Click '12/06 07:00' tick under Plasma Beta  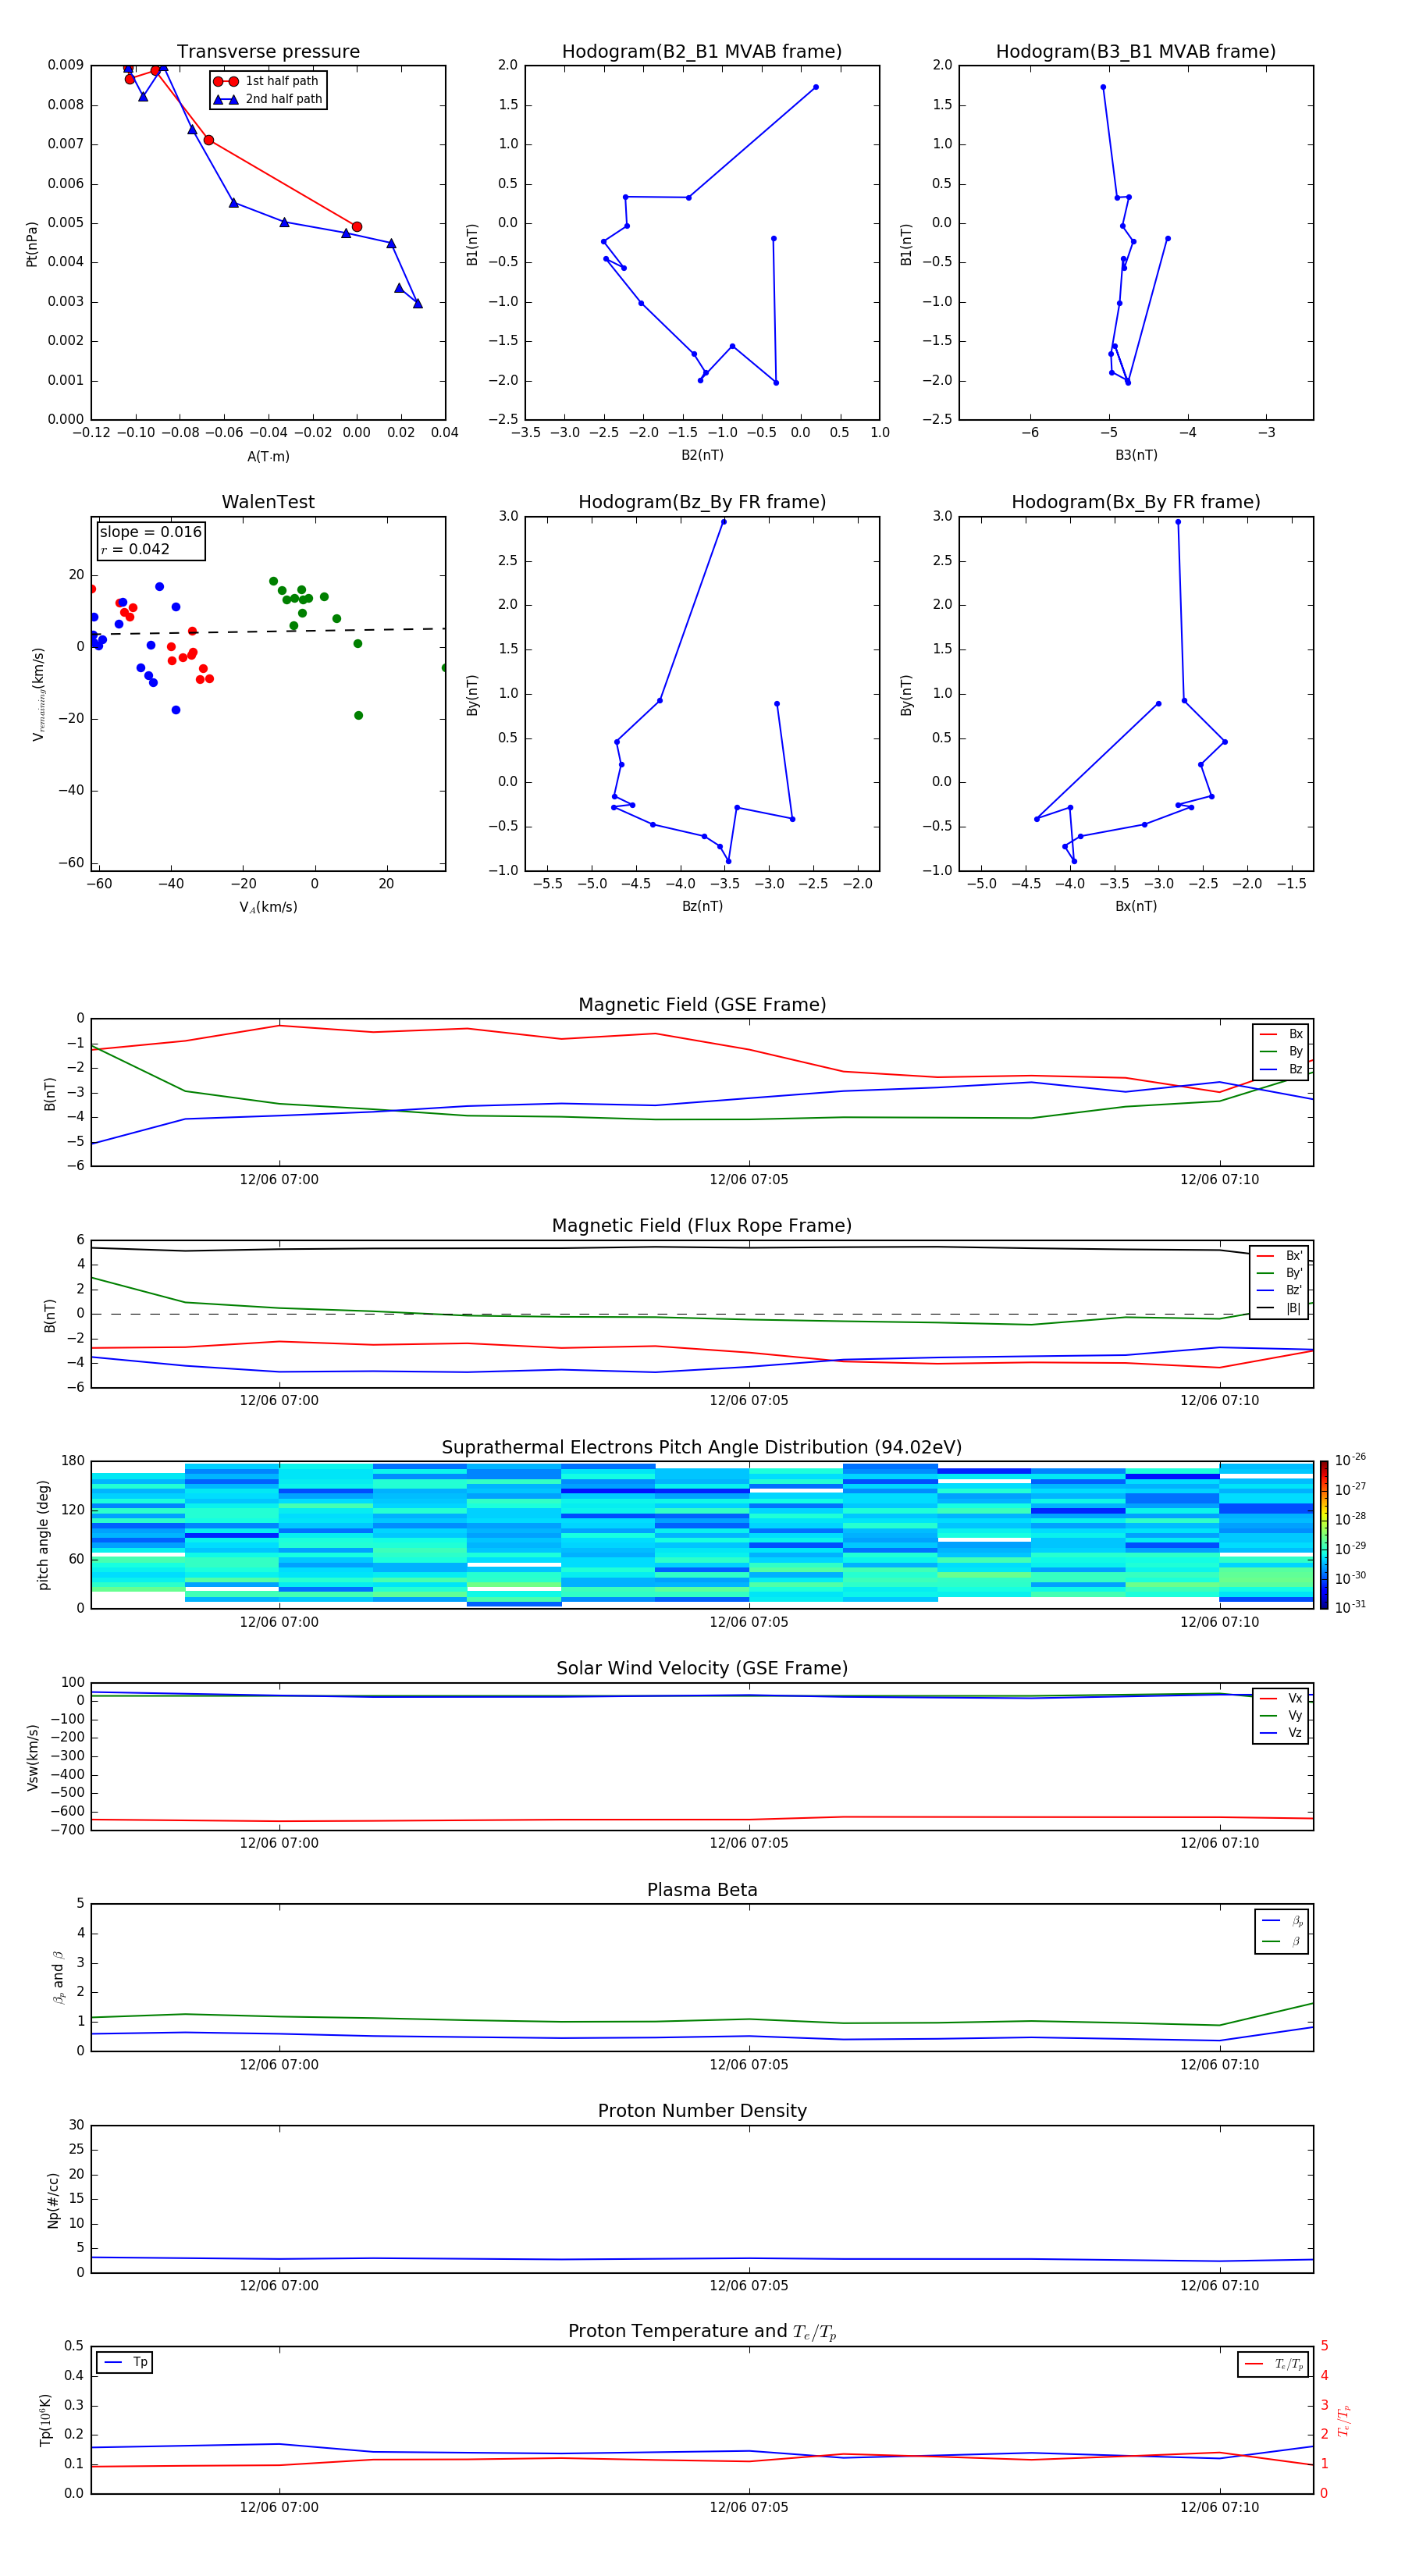(x=279, y=2065)
